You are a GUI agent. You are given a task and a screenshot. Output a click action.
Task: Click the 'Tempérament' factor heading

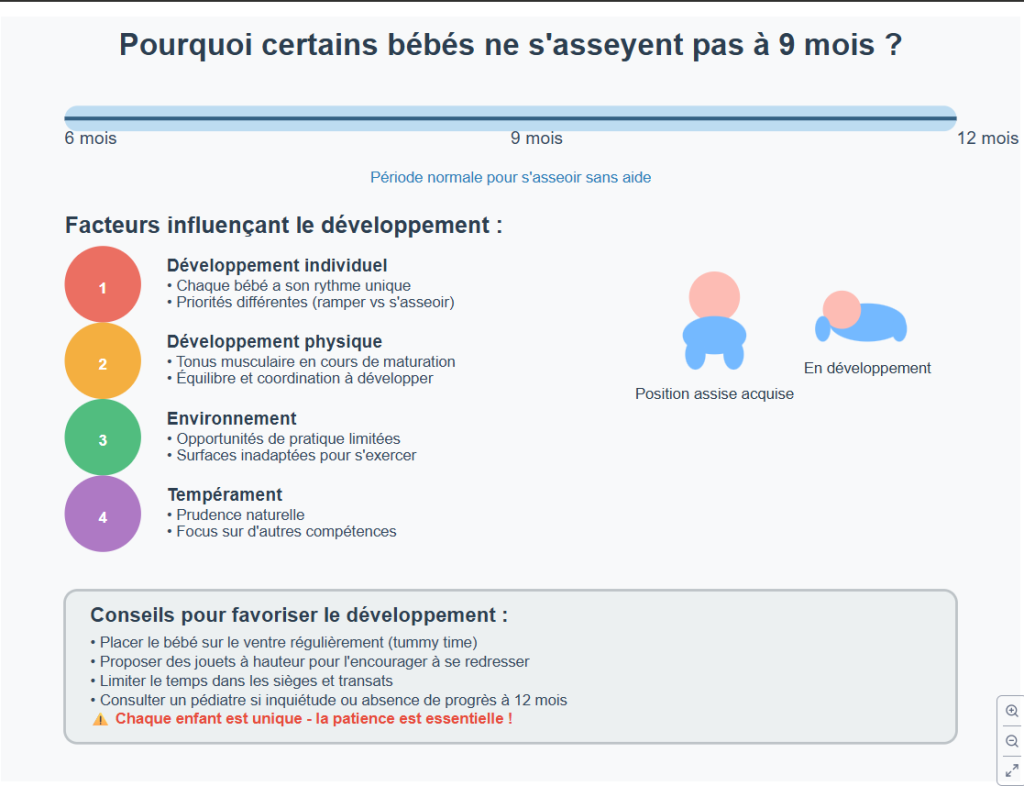224,494
